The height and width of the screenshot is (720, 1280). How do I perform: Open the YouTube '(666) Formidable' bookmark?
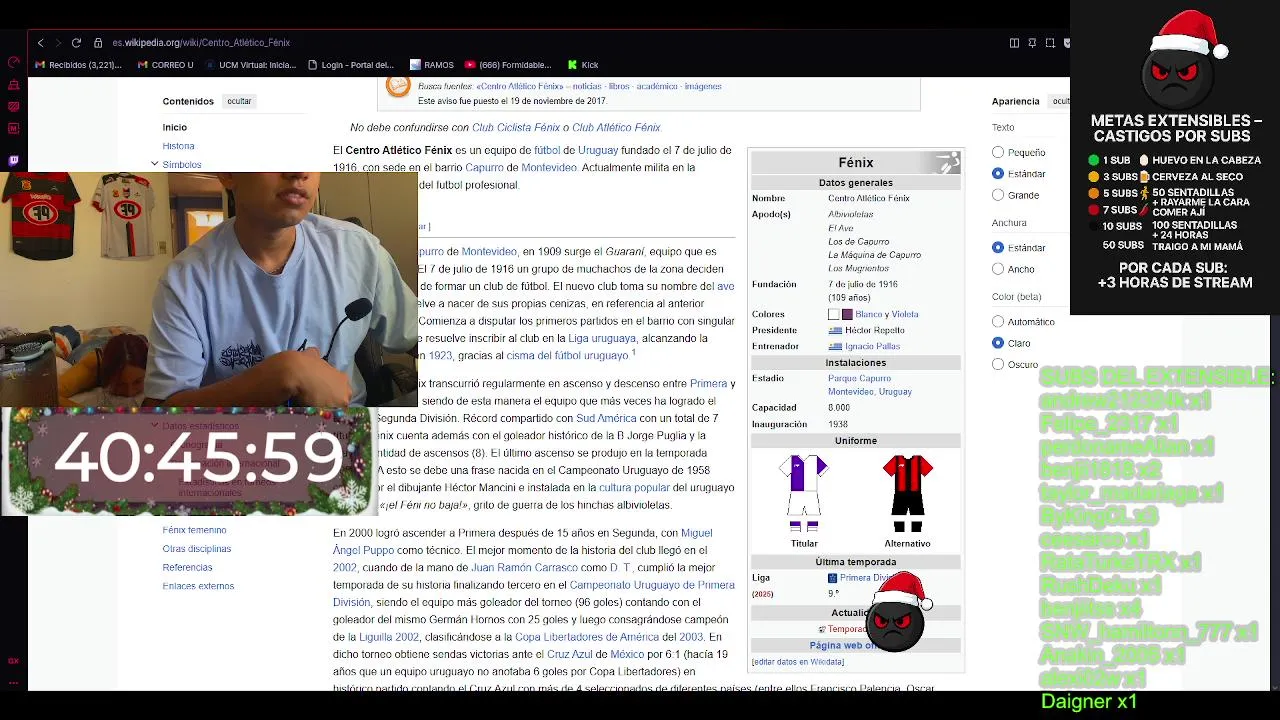[508, 65]
